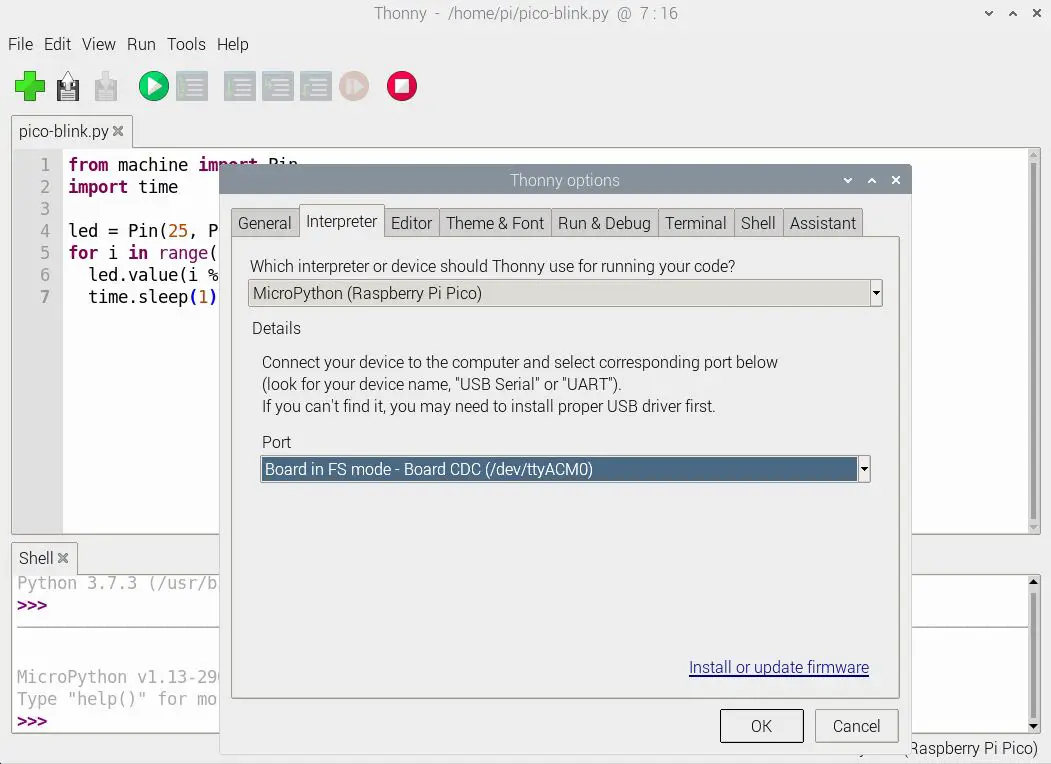Open the Terminal options tab
This screenshot has width=1051, height=764.
click(x=695, y=223)
